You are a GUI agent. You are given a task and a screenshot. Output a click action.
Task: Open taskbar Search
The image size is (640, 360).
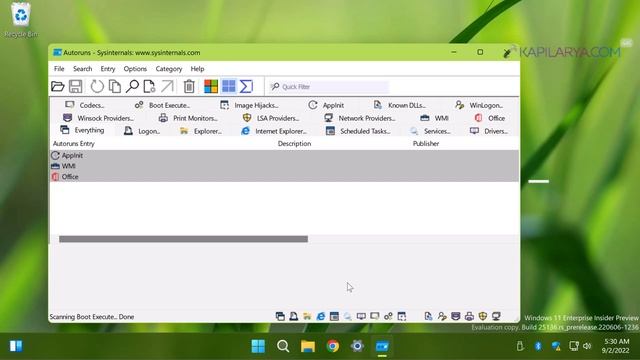point(283,346)
